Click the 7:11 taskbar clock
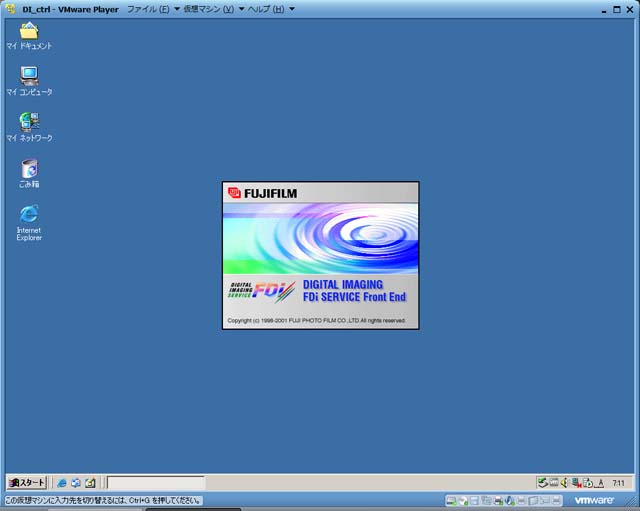 coord(618,483)
